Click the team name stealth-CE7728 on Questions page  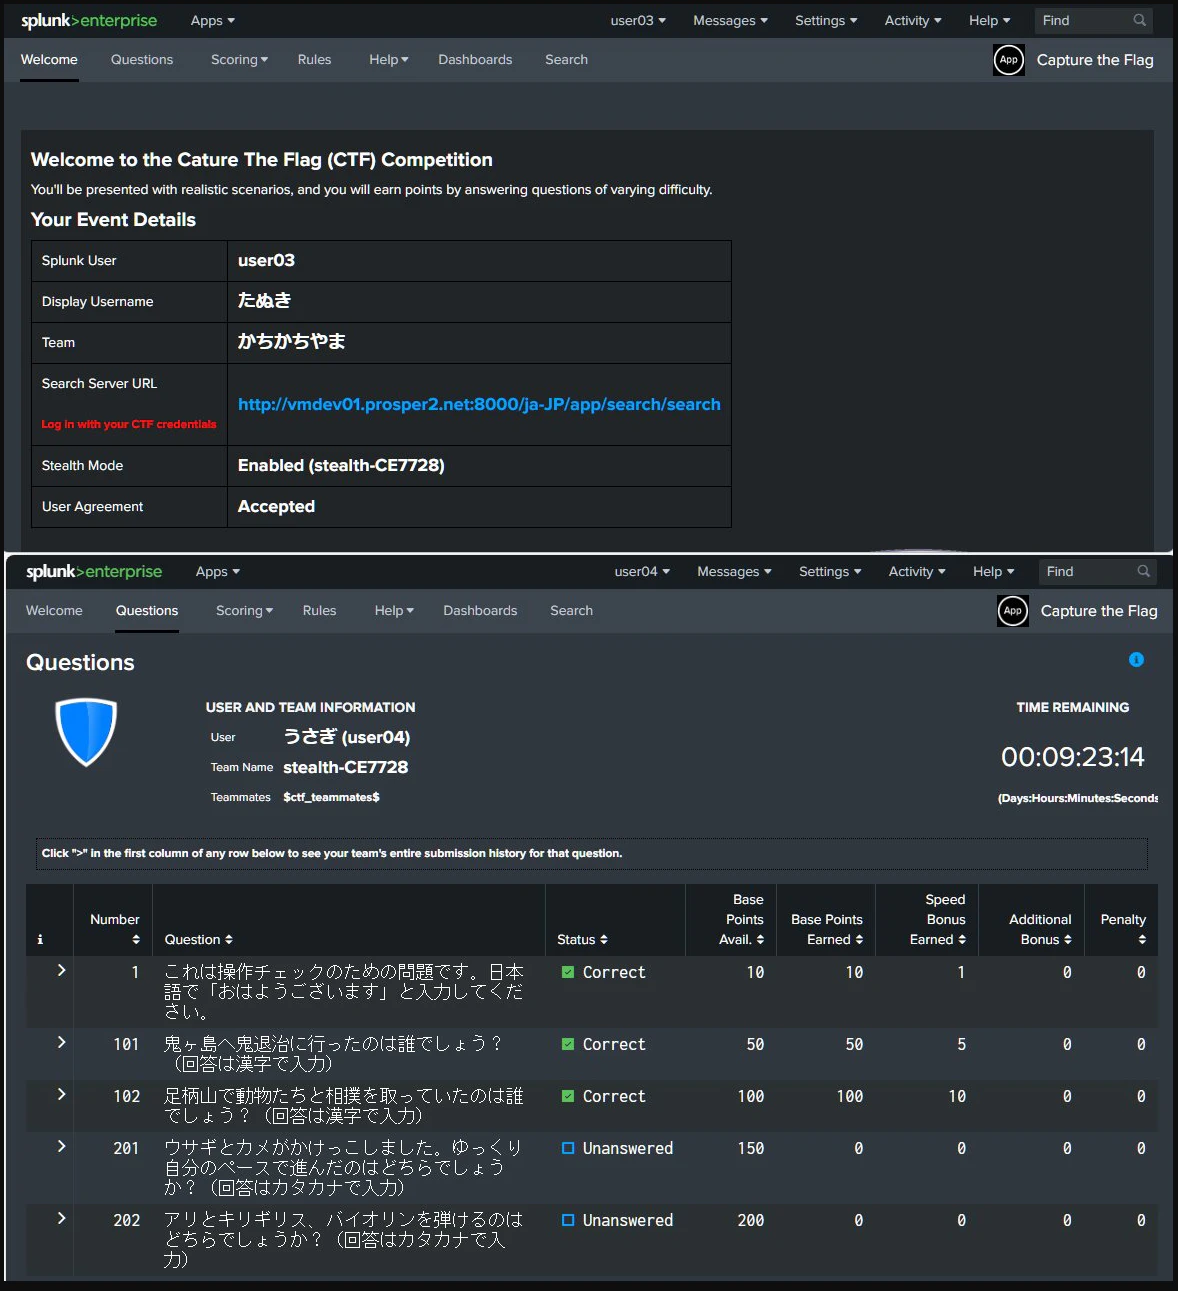(x=345, y=767)
